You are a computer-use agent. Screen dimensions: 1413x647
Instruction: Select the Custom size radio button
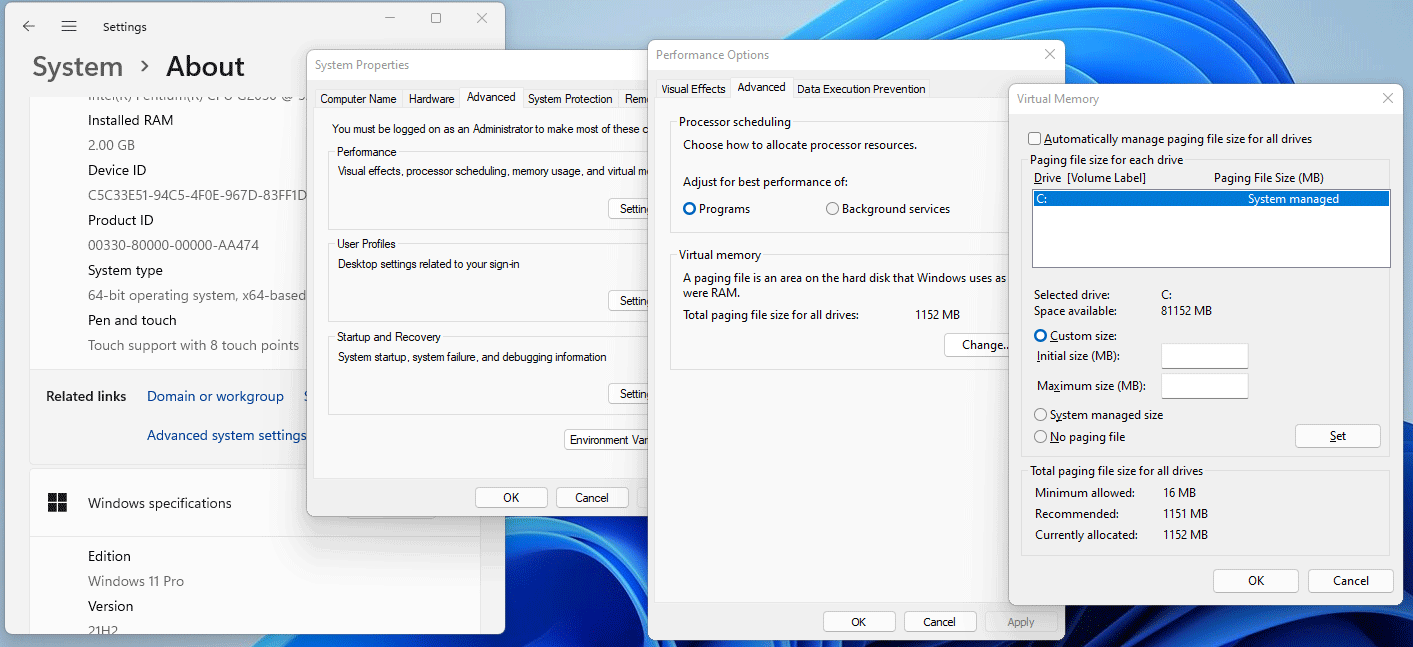point(1041,336)
